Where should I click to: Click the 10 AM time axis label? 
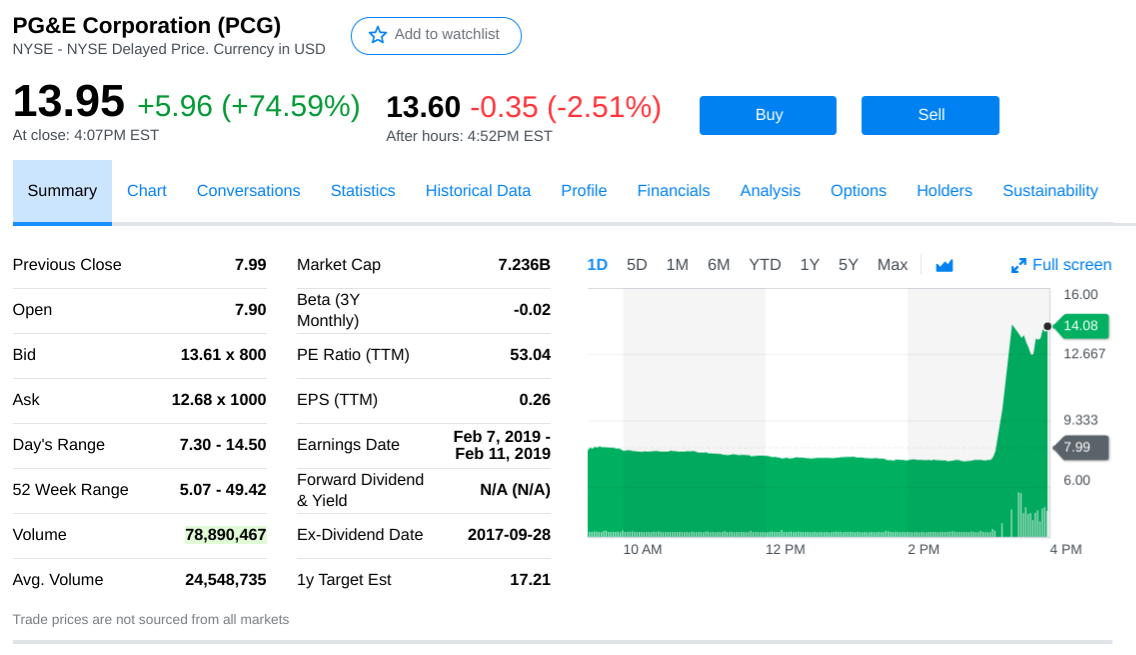click(643, 550)
